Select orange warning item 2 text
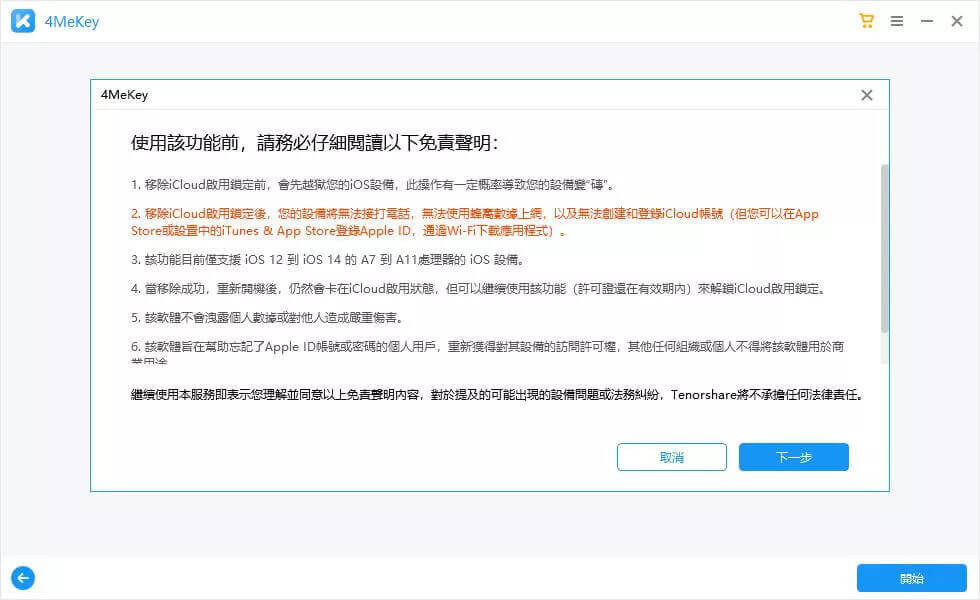This screenshot has height=600, width=980. pyautogui.click(x=475, y=222)
